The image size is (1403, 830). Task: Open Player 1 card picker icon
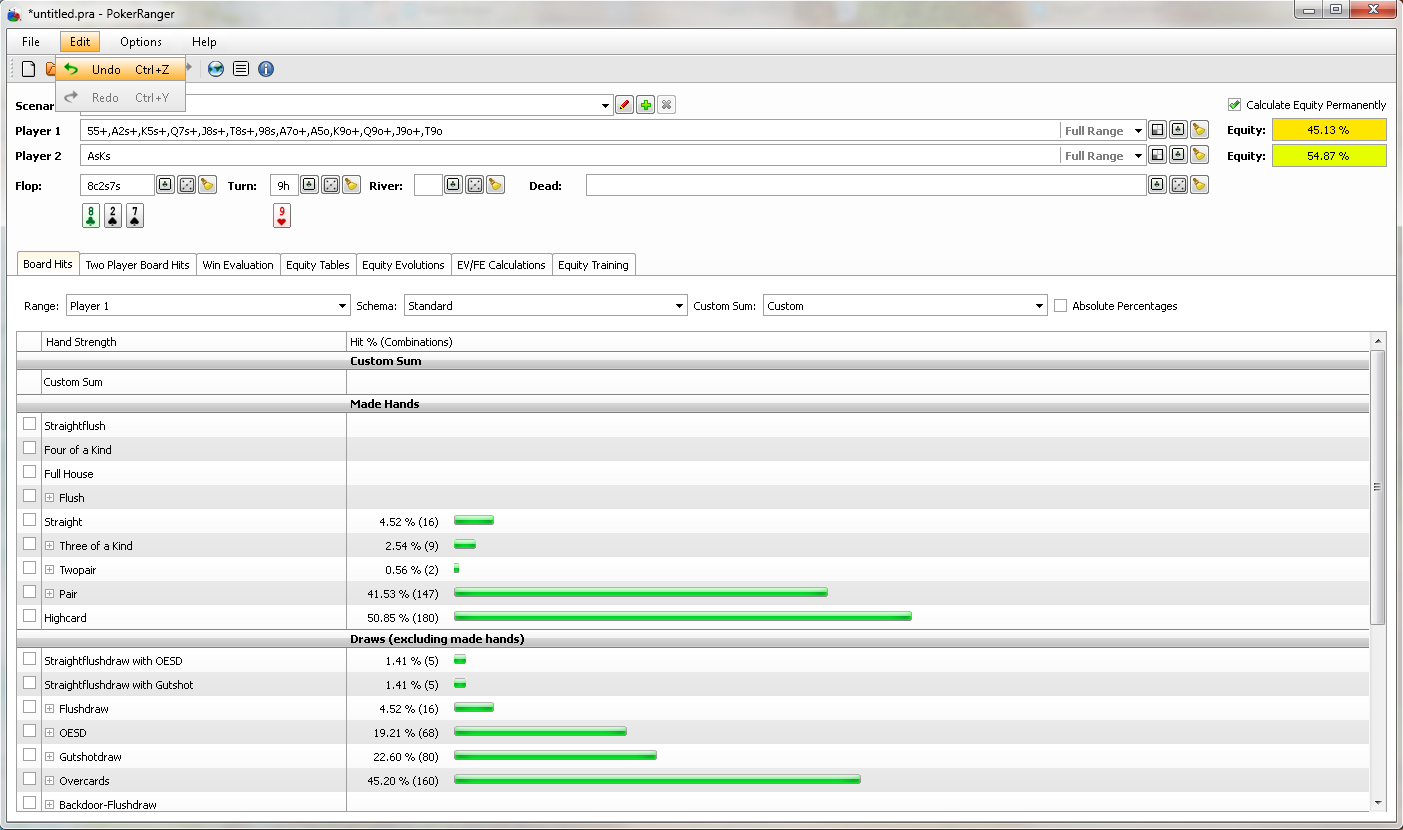[1178, 130]
